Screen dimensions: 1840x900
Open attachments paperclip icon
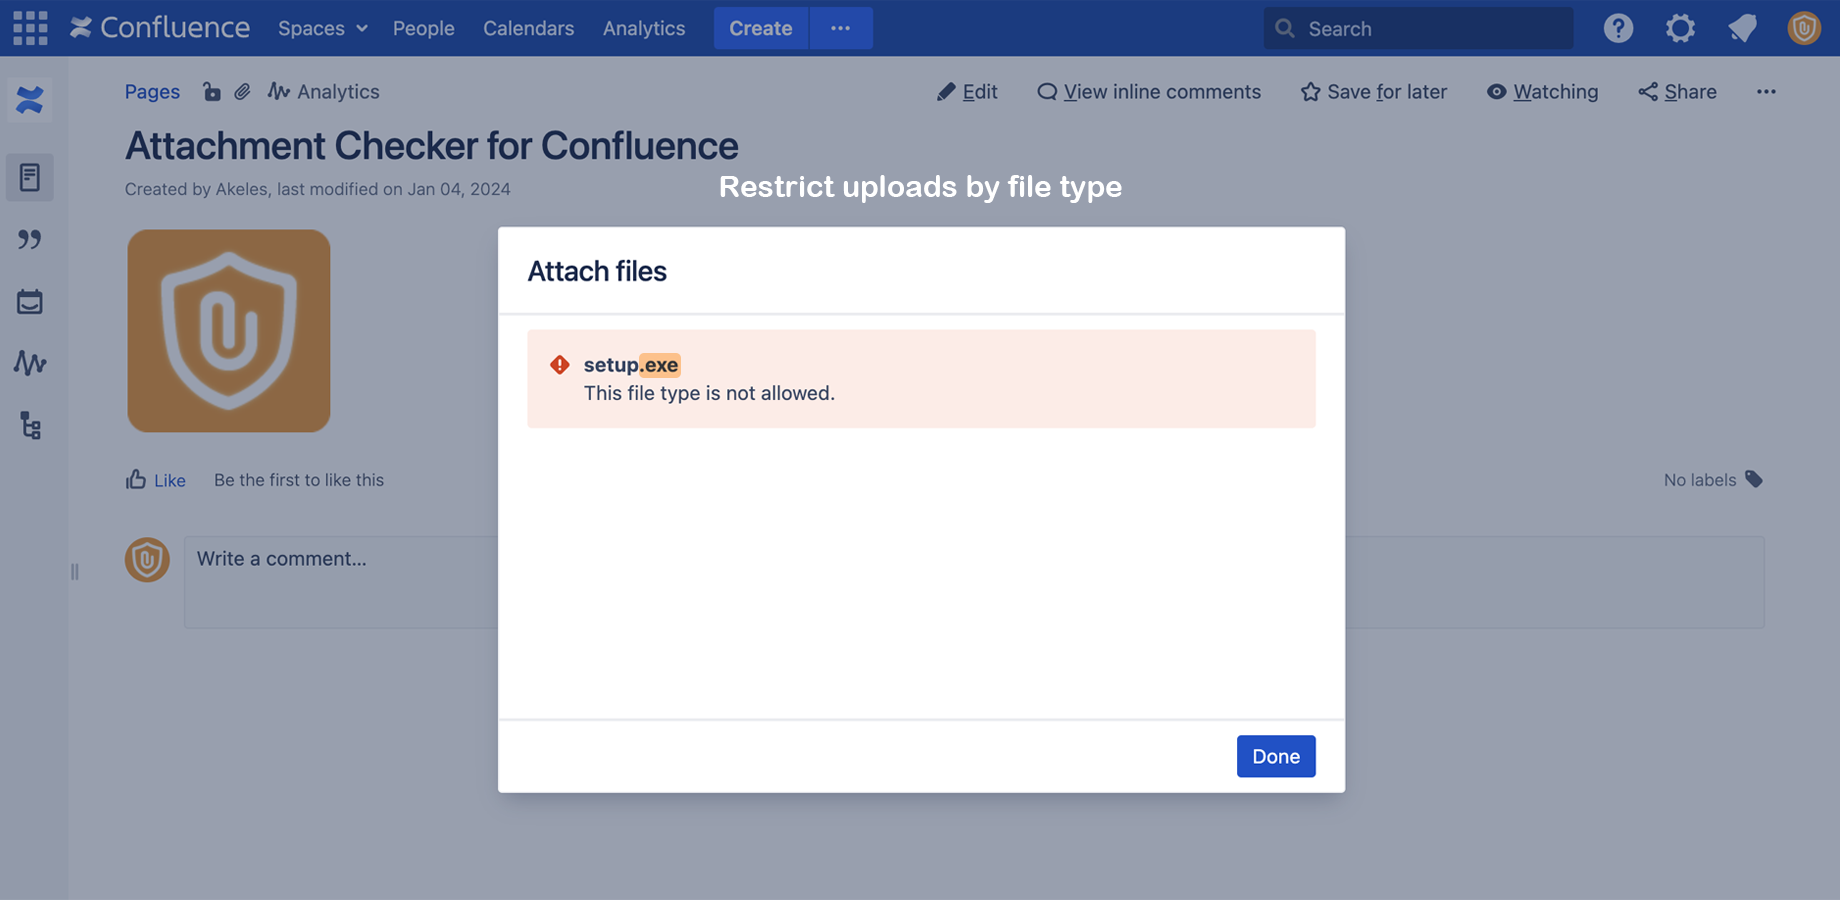[x=242, y=92]
